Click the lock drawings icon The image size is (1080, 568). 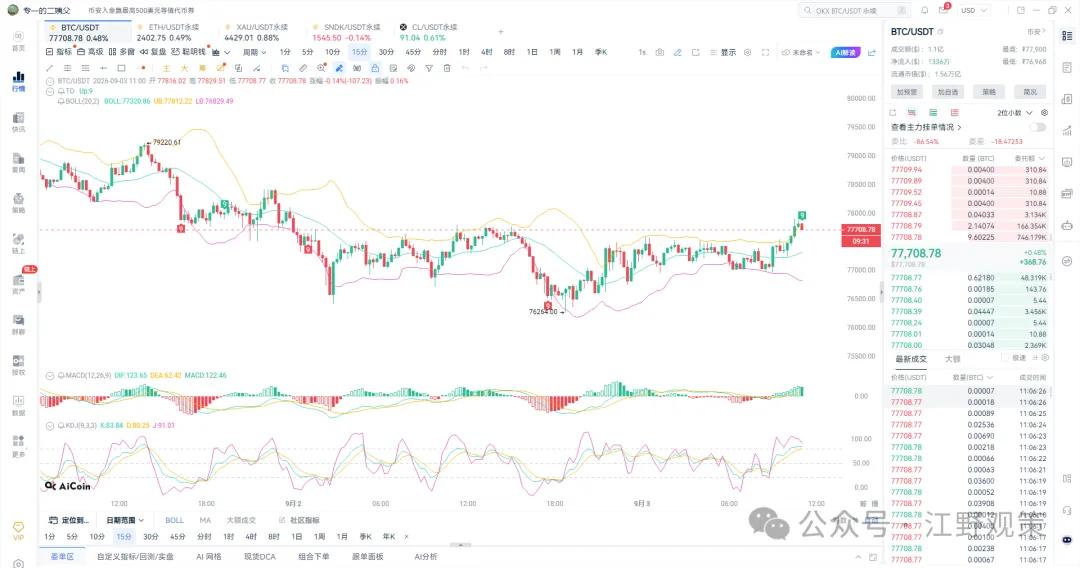375,68
